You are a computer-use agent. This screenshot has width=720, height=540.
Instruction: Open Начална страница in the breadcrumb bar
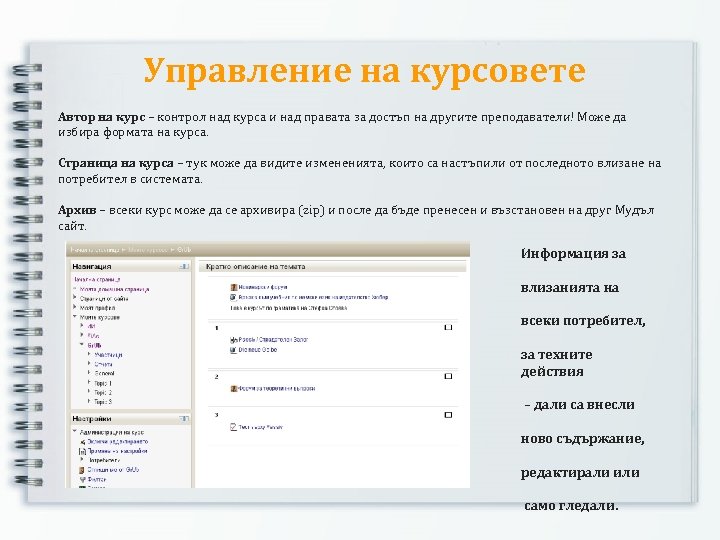click(x=95, y=250)
